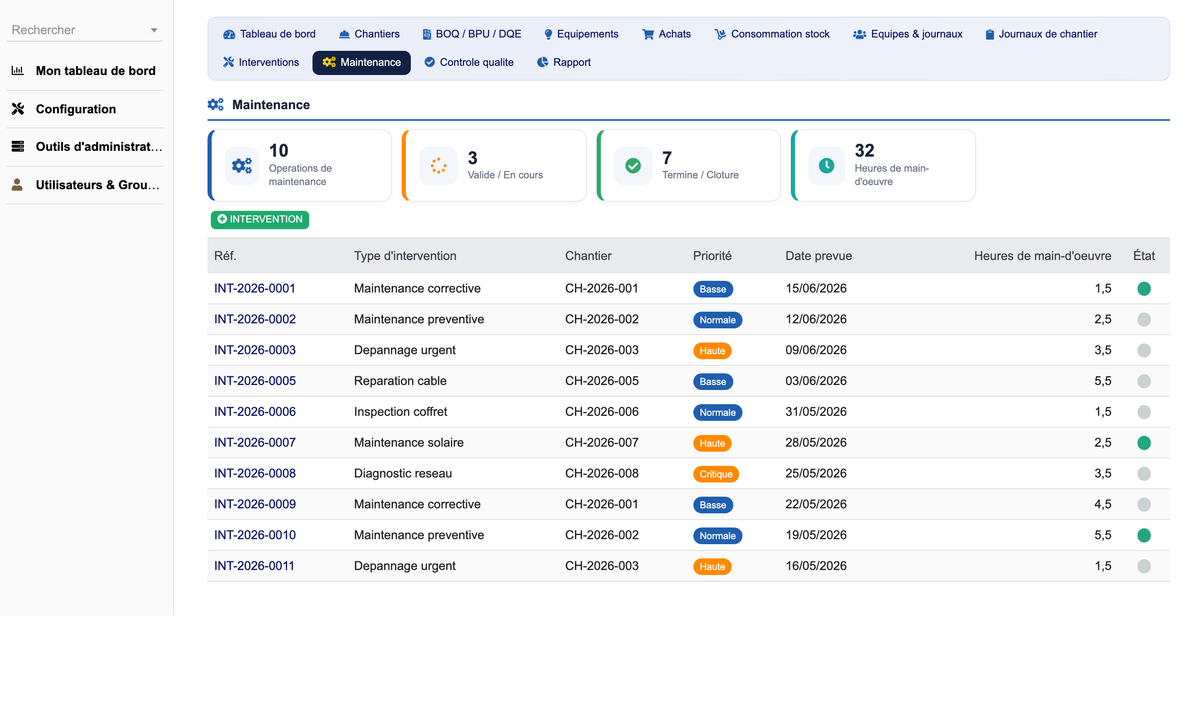
Task: Click the 4,5 hours value cell
Action: click(1102, 504)
